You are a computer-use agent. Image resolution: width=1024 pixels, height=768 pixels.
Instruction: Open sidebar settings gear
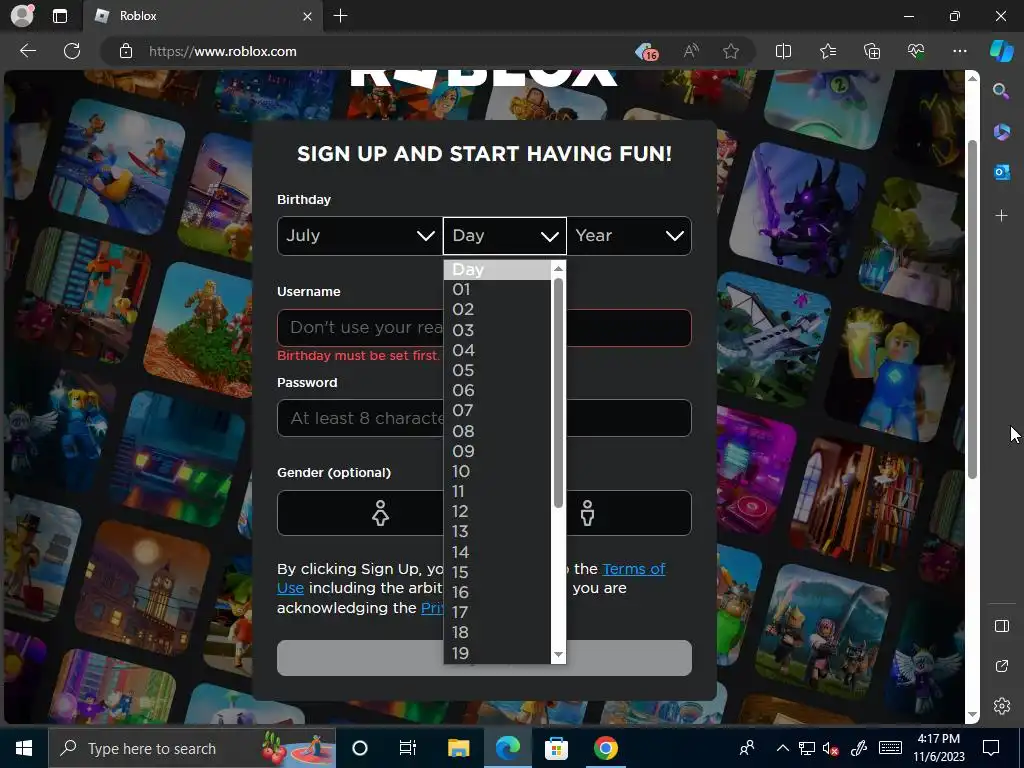pos(1002,706)
